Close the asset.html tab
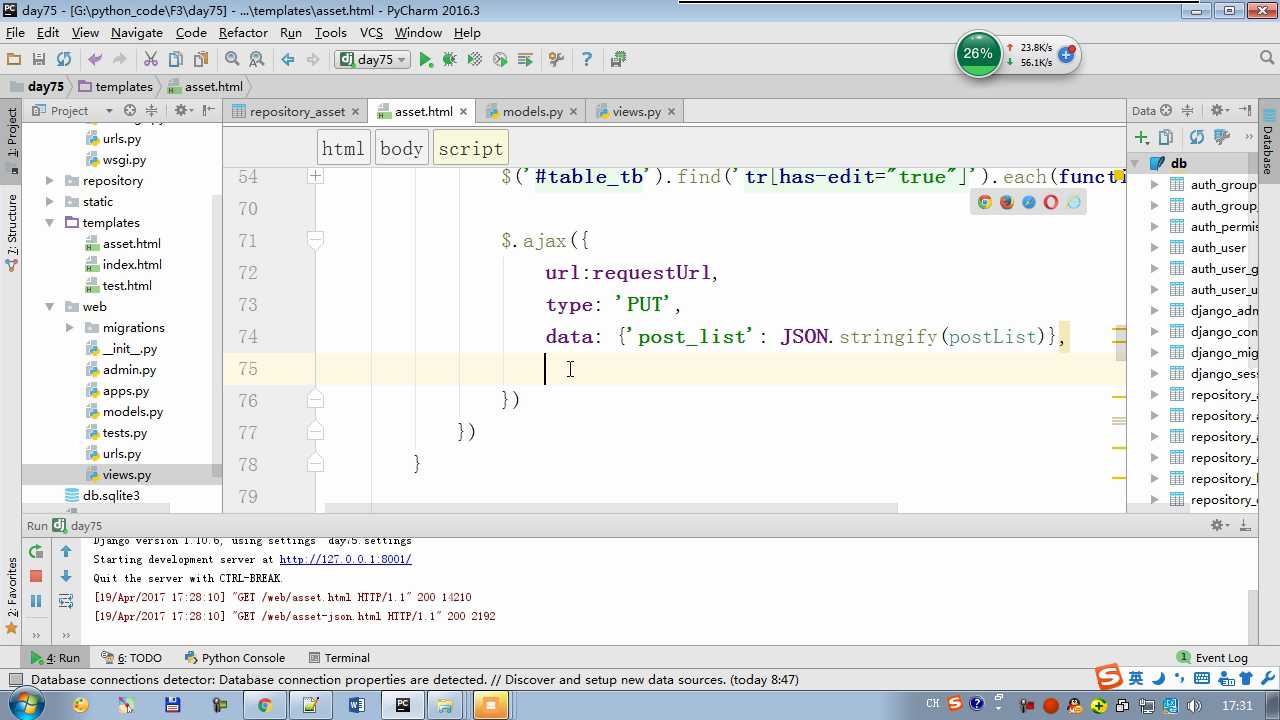 coord(464,112)
